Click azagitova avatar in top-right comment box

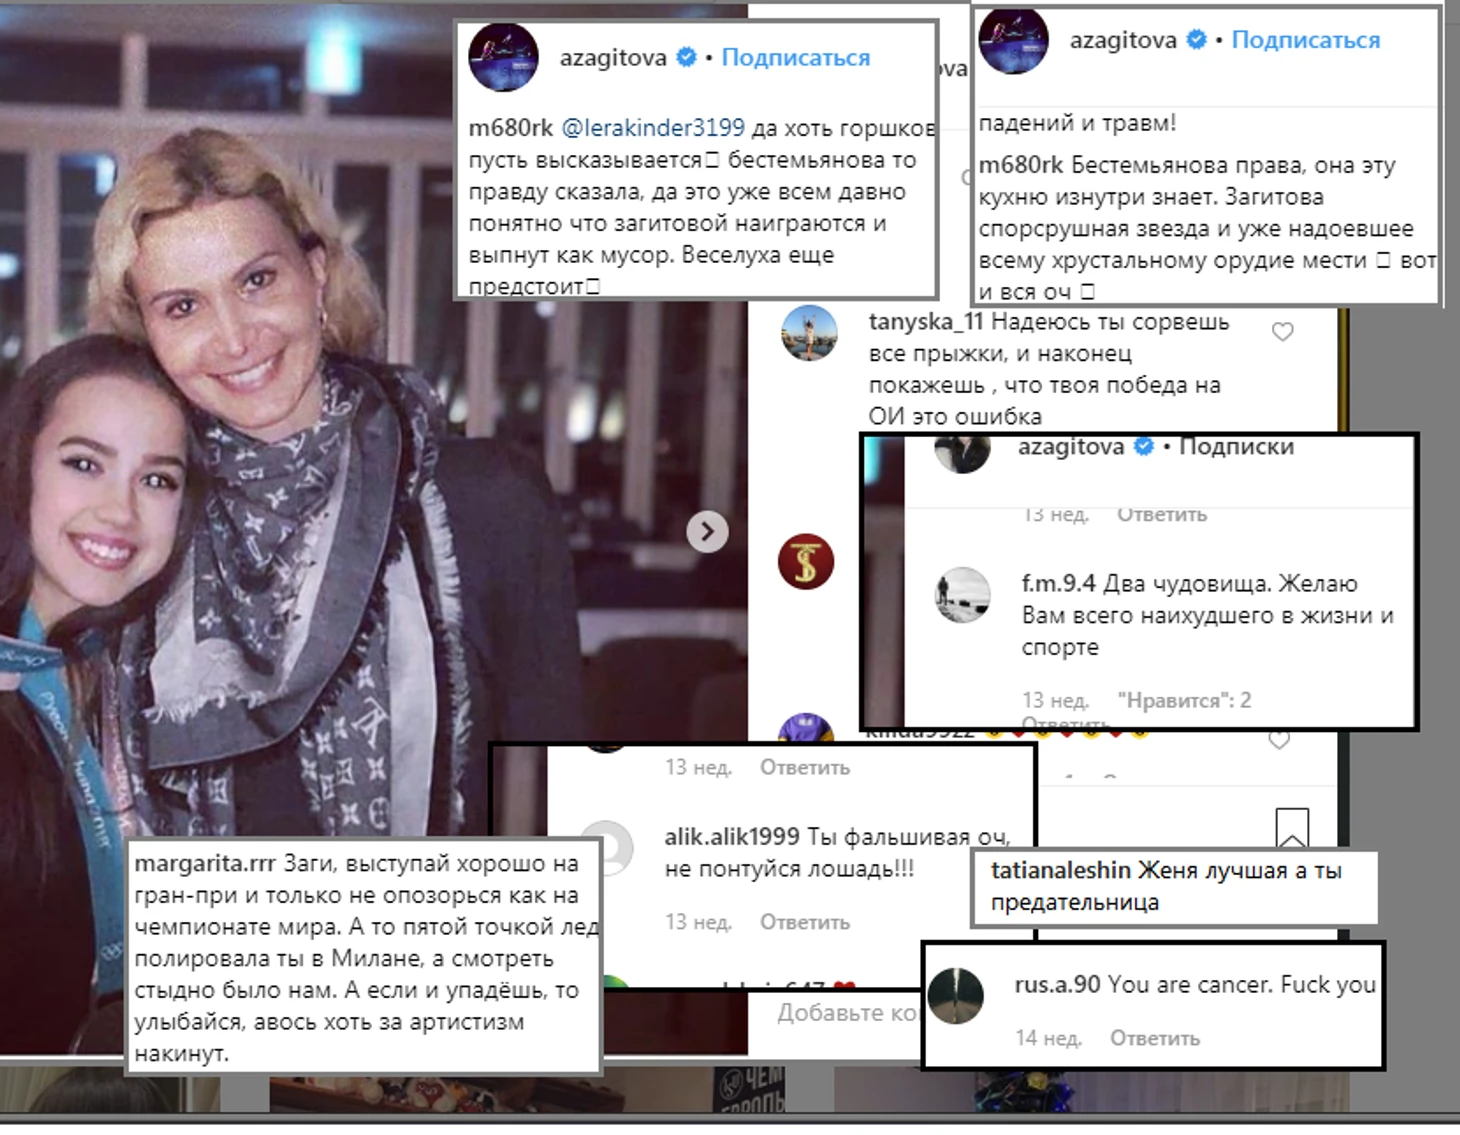coord(1014,40)
